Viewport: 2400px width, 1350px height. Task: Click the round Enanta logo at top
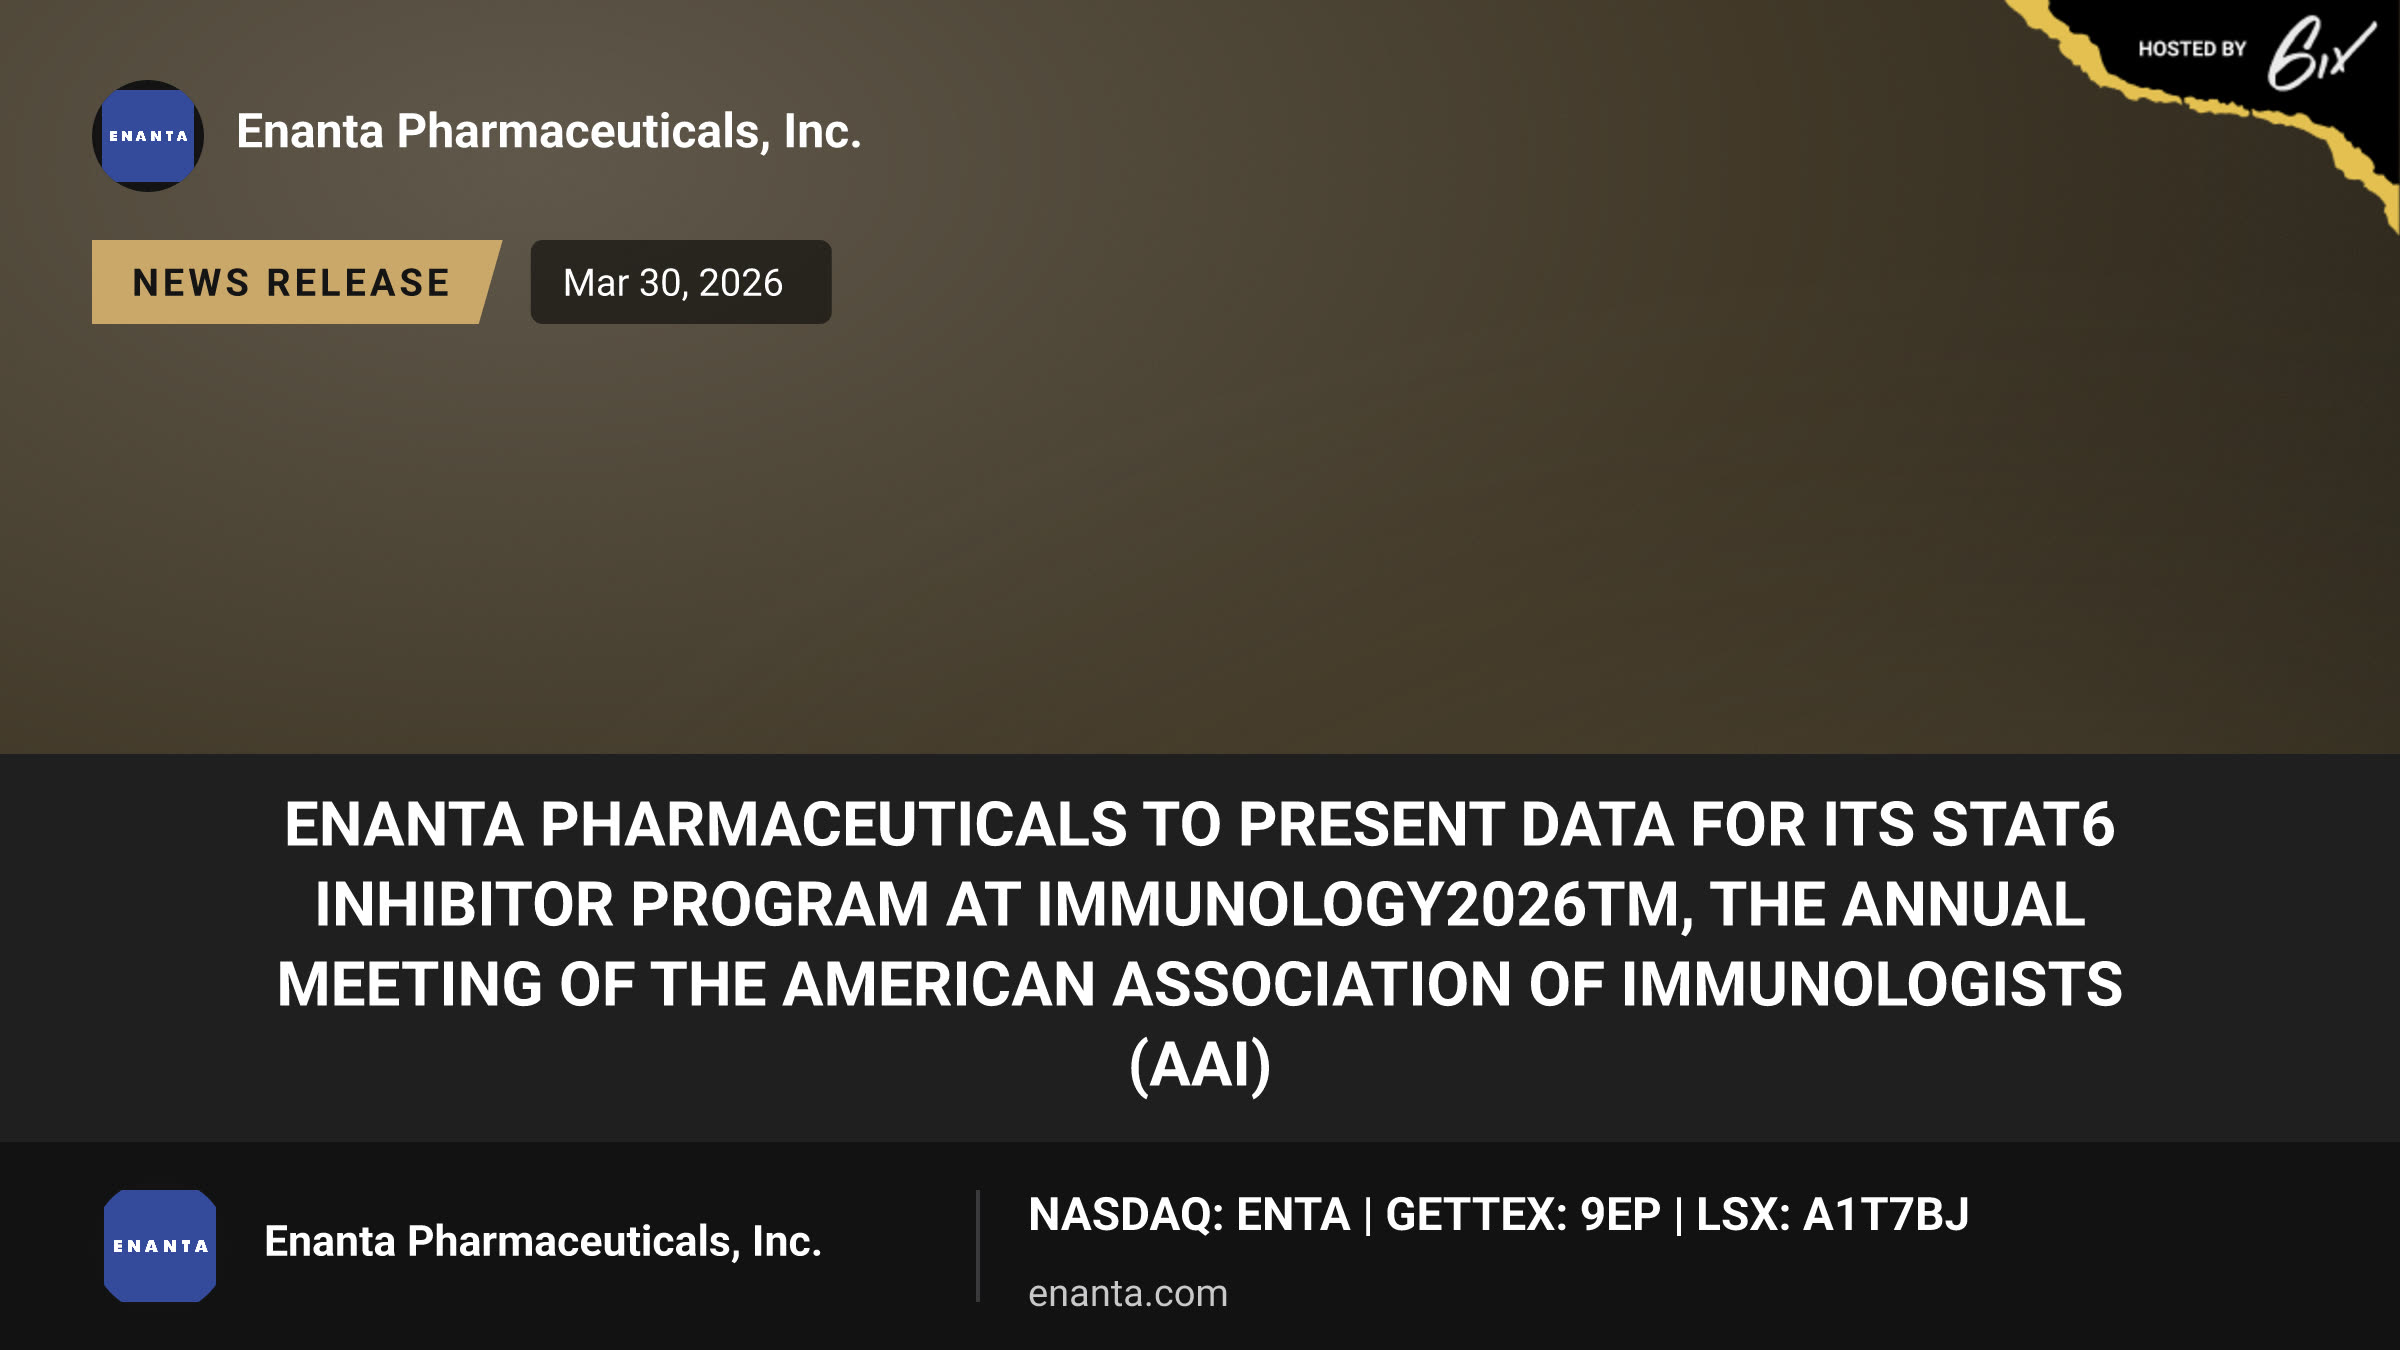[148, 135]
